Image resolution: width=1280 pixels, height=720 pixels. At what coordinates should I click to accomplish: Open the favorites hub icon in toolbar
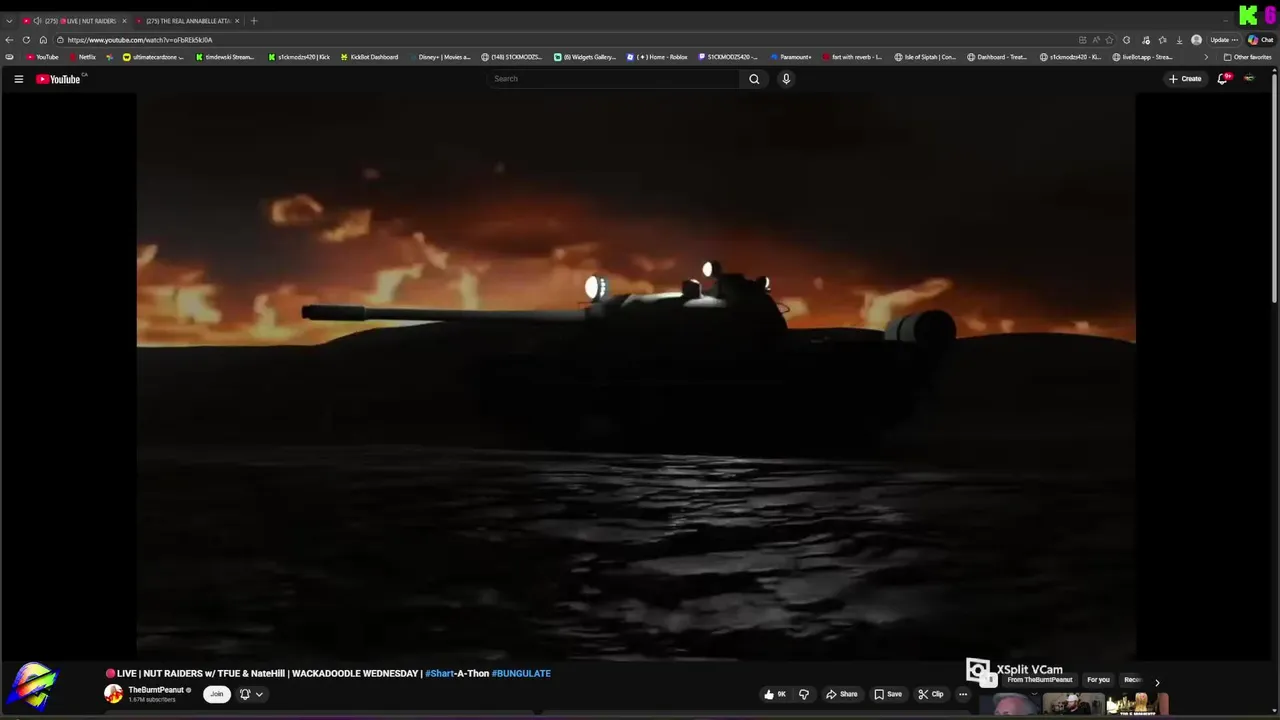coord(1162,40)
